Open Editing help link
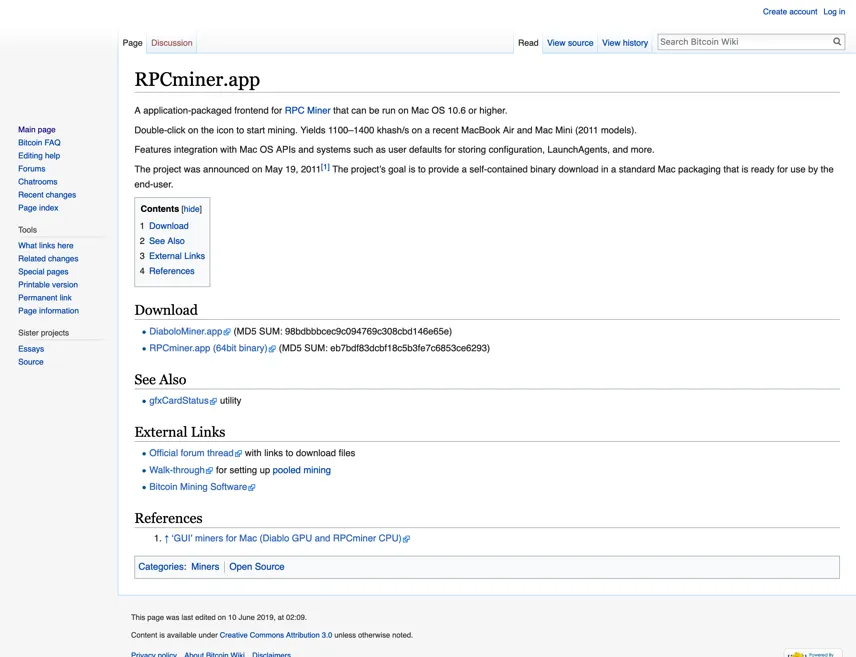Image resolution: width=856 pixels, height=657 pixels. point(39,156)
